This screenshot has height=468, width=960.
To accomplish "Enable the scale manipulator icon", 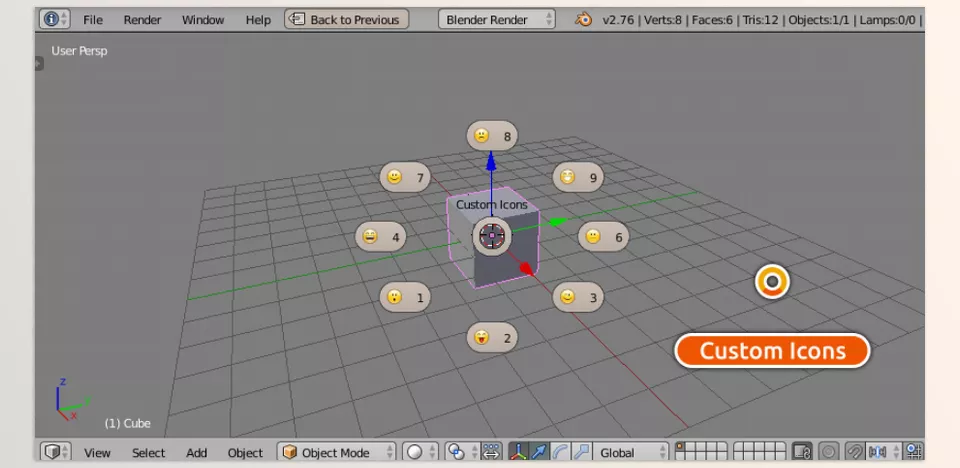I will (581, 452).
